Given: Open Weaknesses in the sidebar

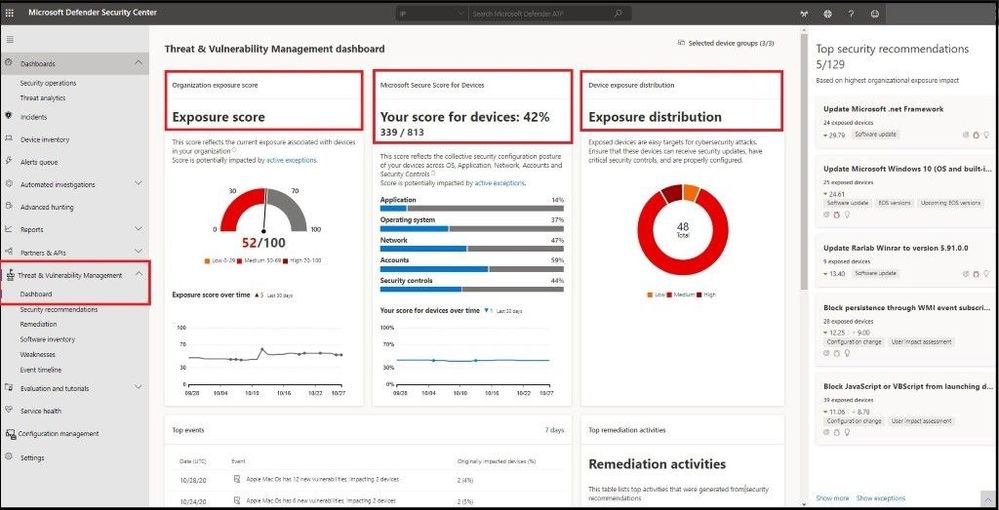Looking at the screenshot, I should [38, 354].
